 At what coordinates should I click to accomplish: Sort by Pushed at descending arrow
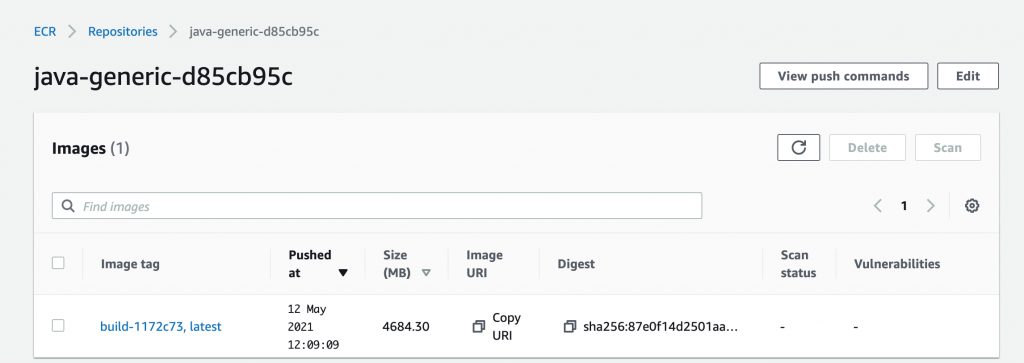click(343, 274)
